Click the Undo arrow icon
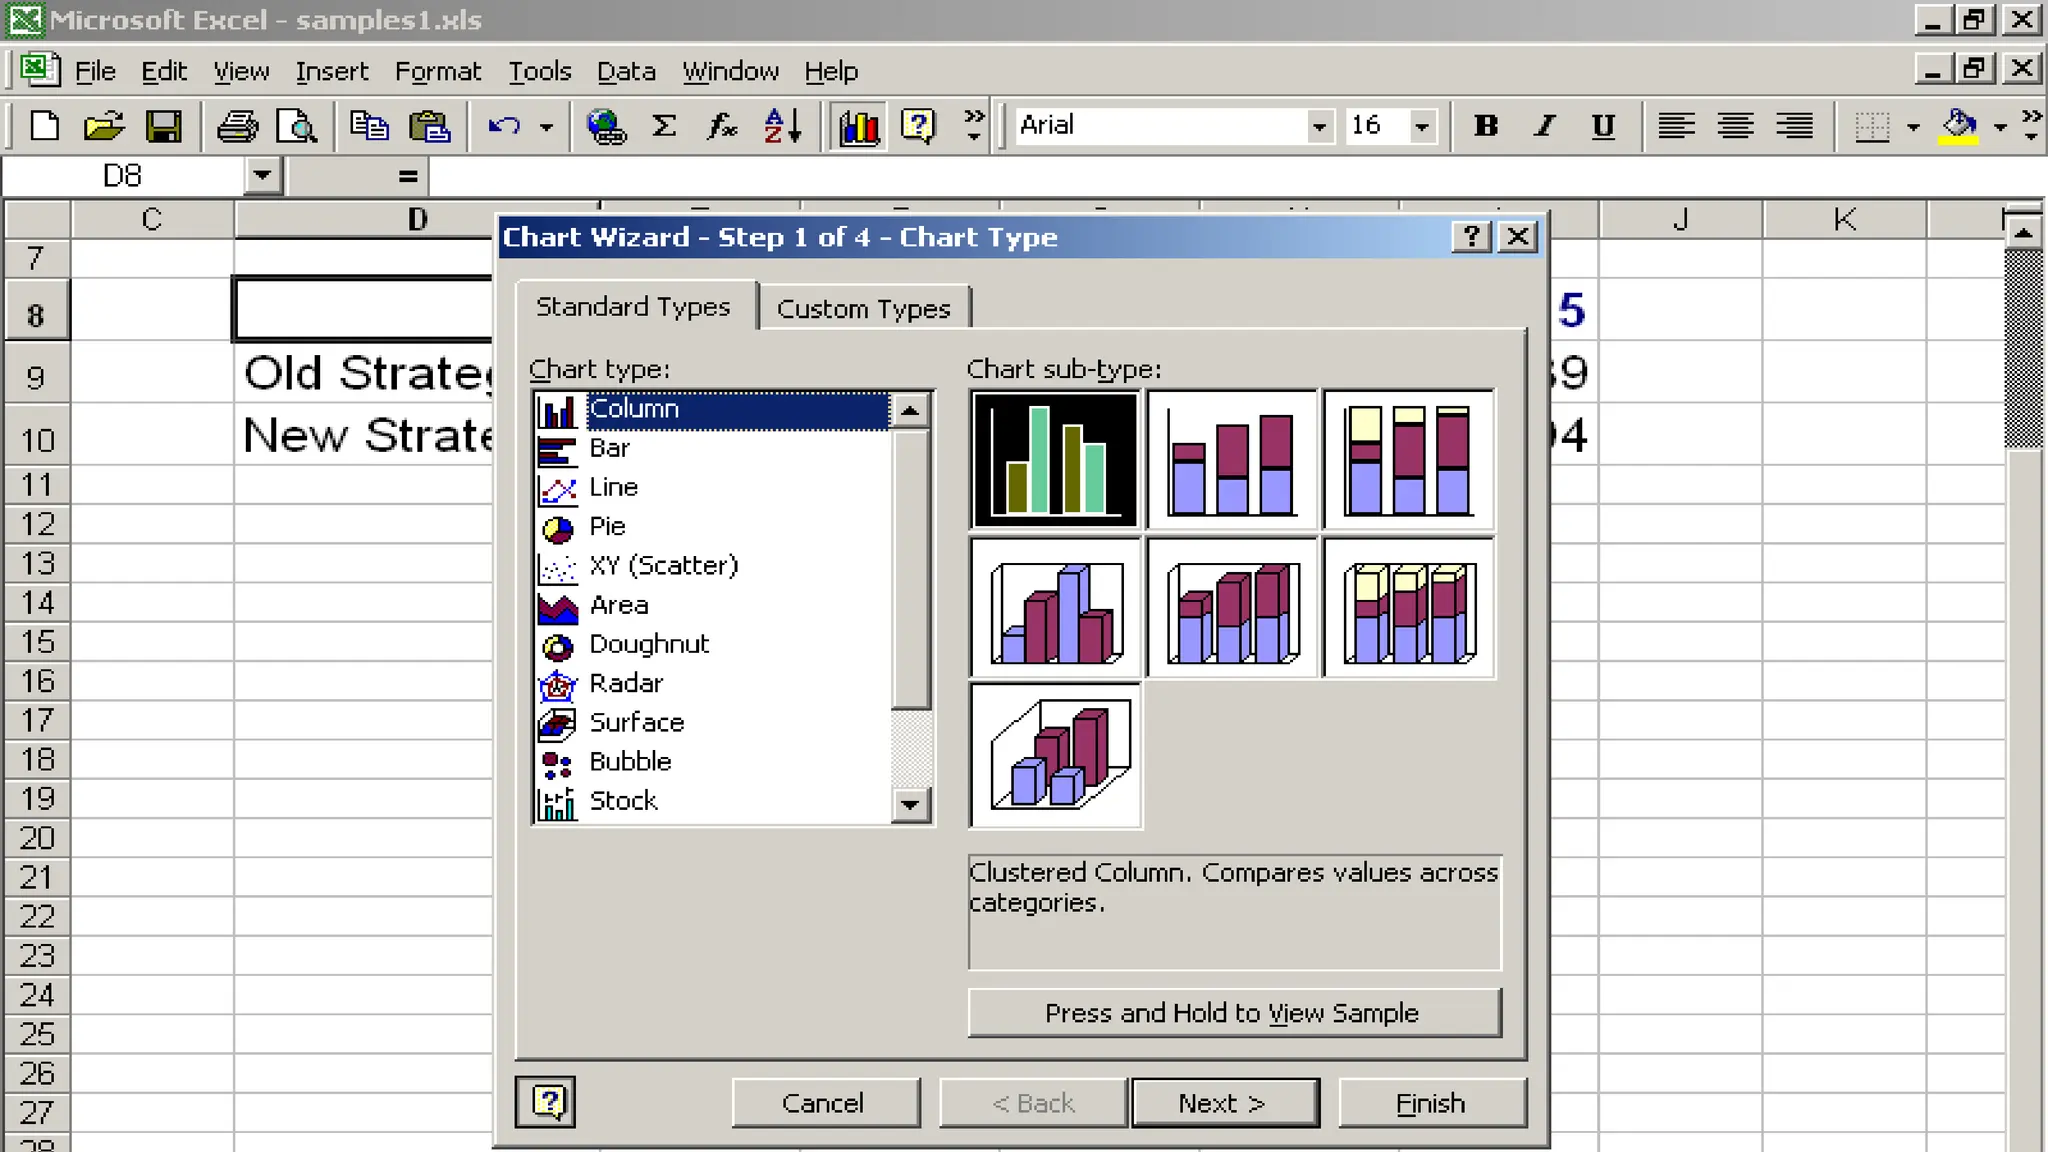 point(504,126)
